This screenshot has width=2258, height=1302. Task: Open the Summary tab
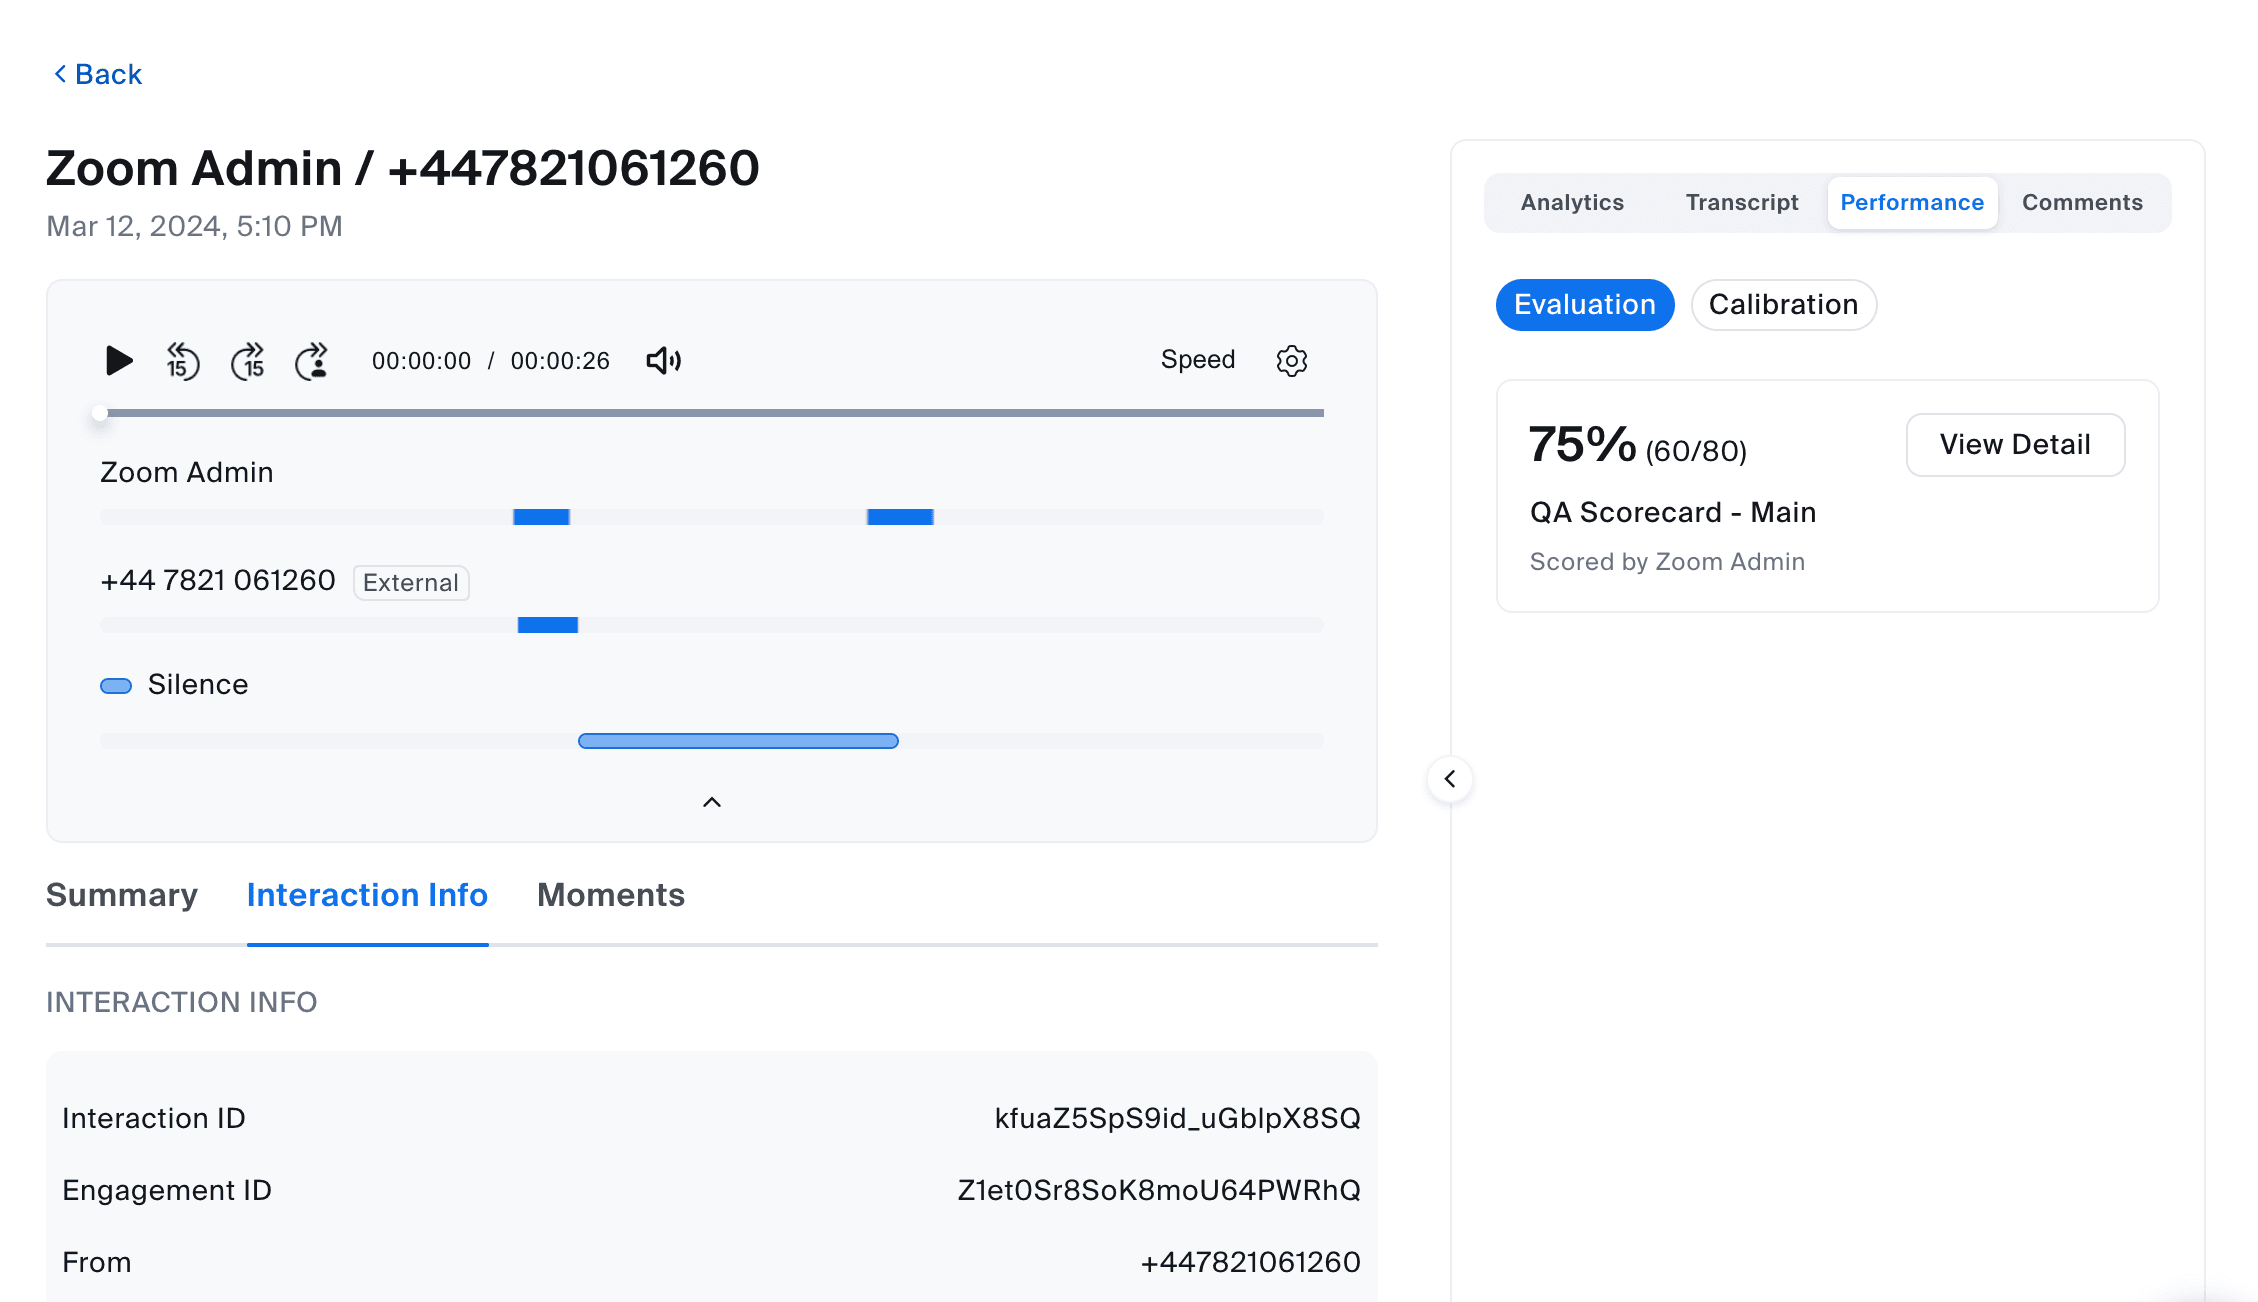(122, 895)
